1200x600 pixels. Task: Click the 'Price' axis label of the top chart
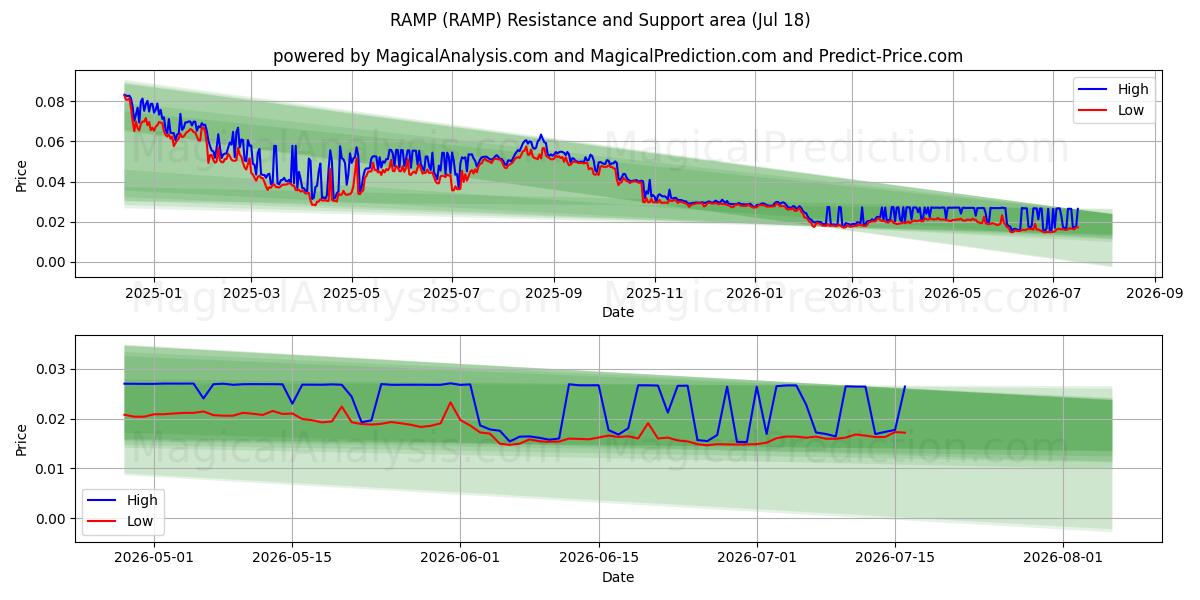[x=21, y=174]
